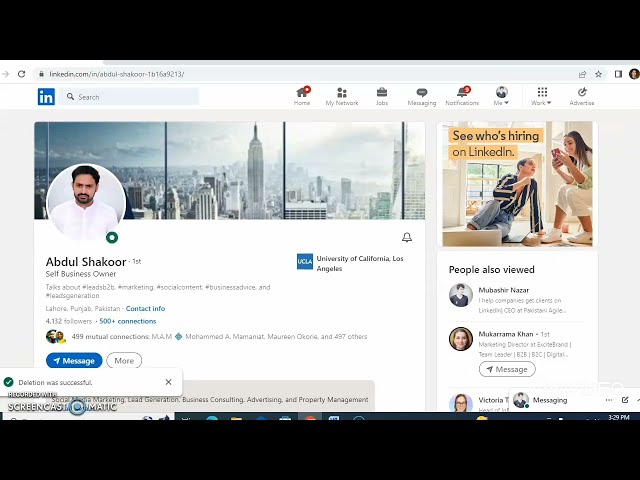Open Mubashir Nazar's profile name
Screen dimensions: 640x480
pyautogui.click(x=504, y=290)
